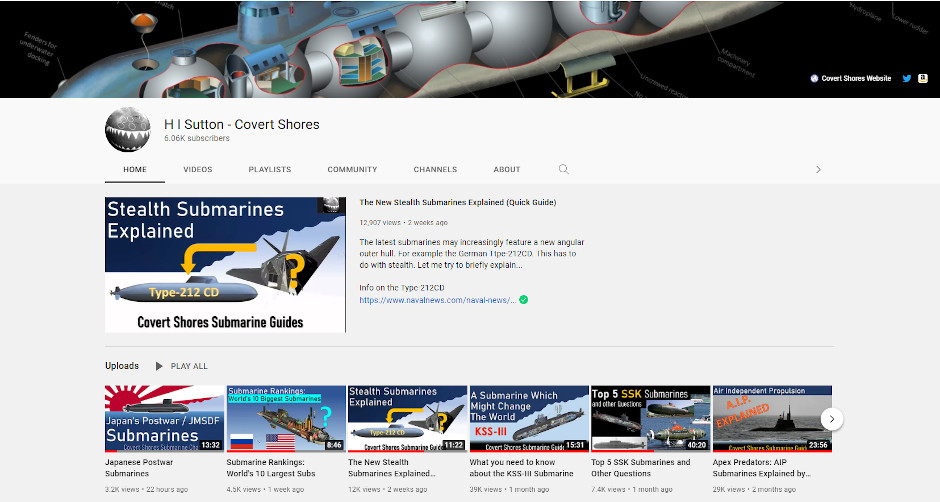The image size is (940, 502).
Task: Open Stealth Submarines Explained thumbnail in Uploads
Action: coord(407,419)
